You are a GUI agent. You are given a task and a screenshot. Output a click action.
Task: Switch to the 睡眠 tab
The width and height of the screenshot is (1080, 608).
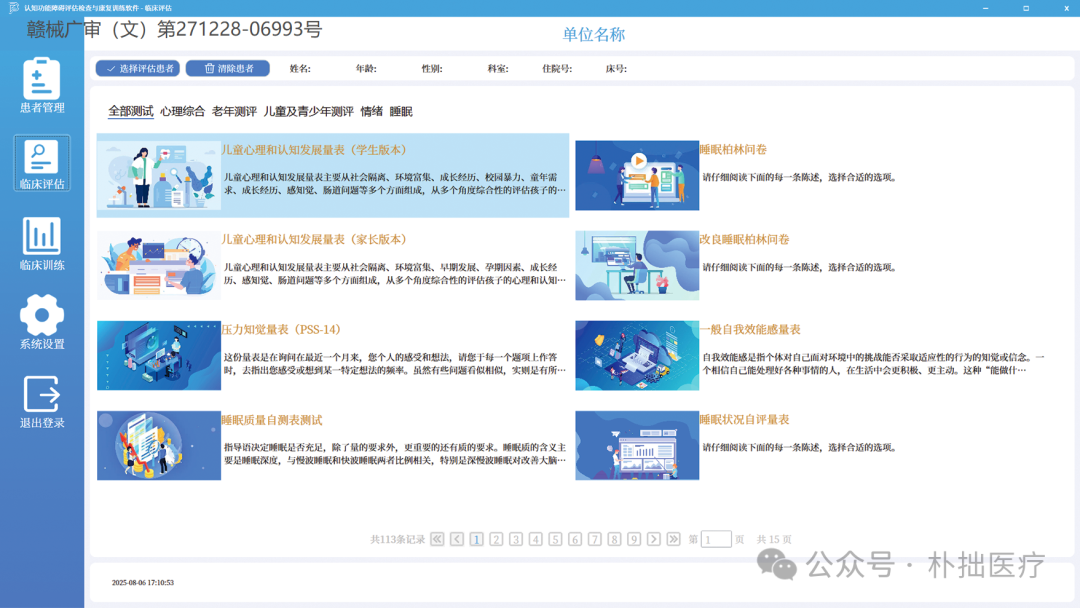click(x=401, y=111)
